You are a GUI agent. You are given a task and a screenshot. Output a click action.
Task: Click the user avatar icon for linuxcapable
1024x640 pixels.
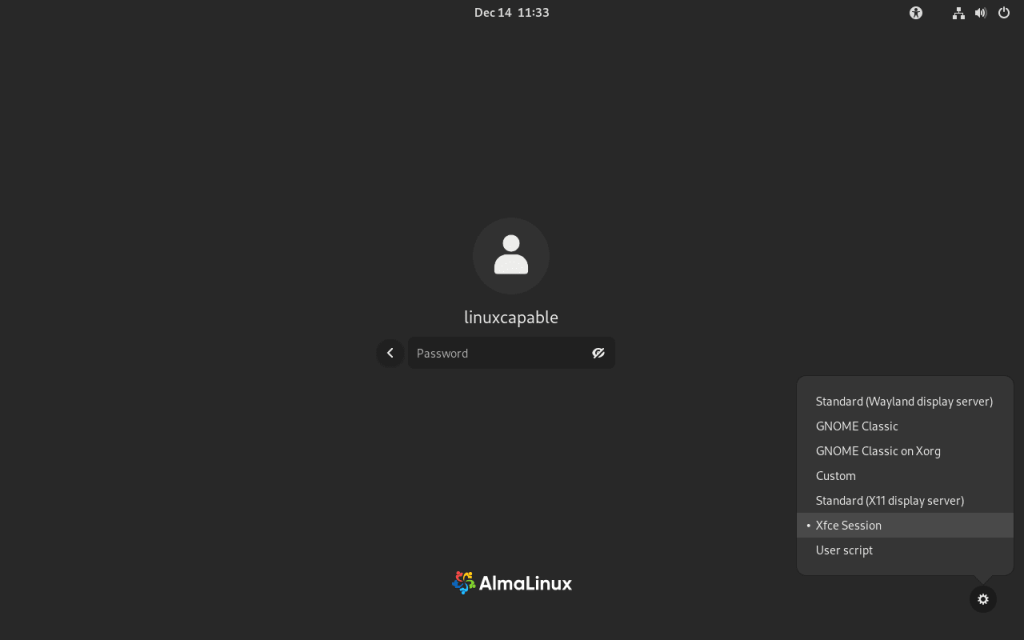click(x=511, y=255)
